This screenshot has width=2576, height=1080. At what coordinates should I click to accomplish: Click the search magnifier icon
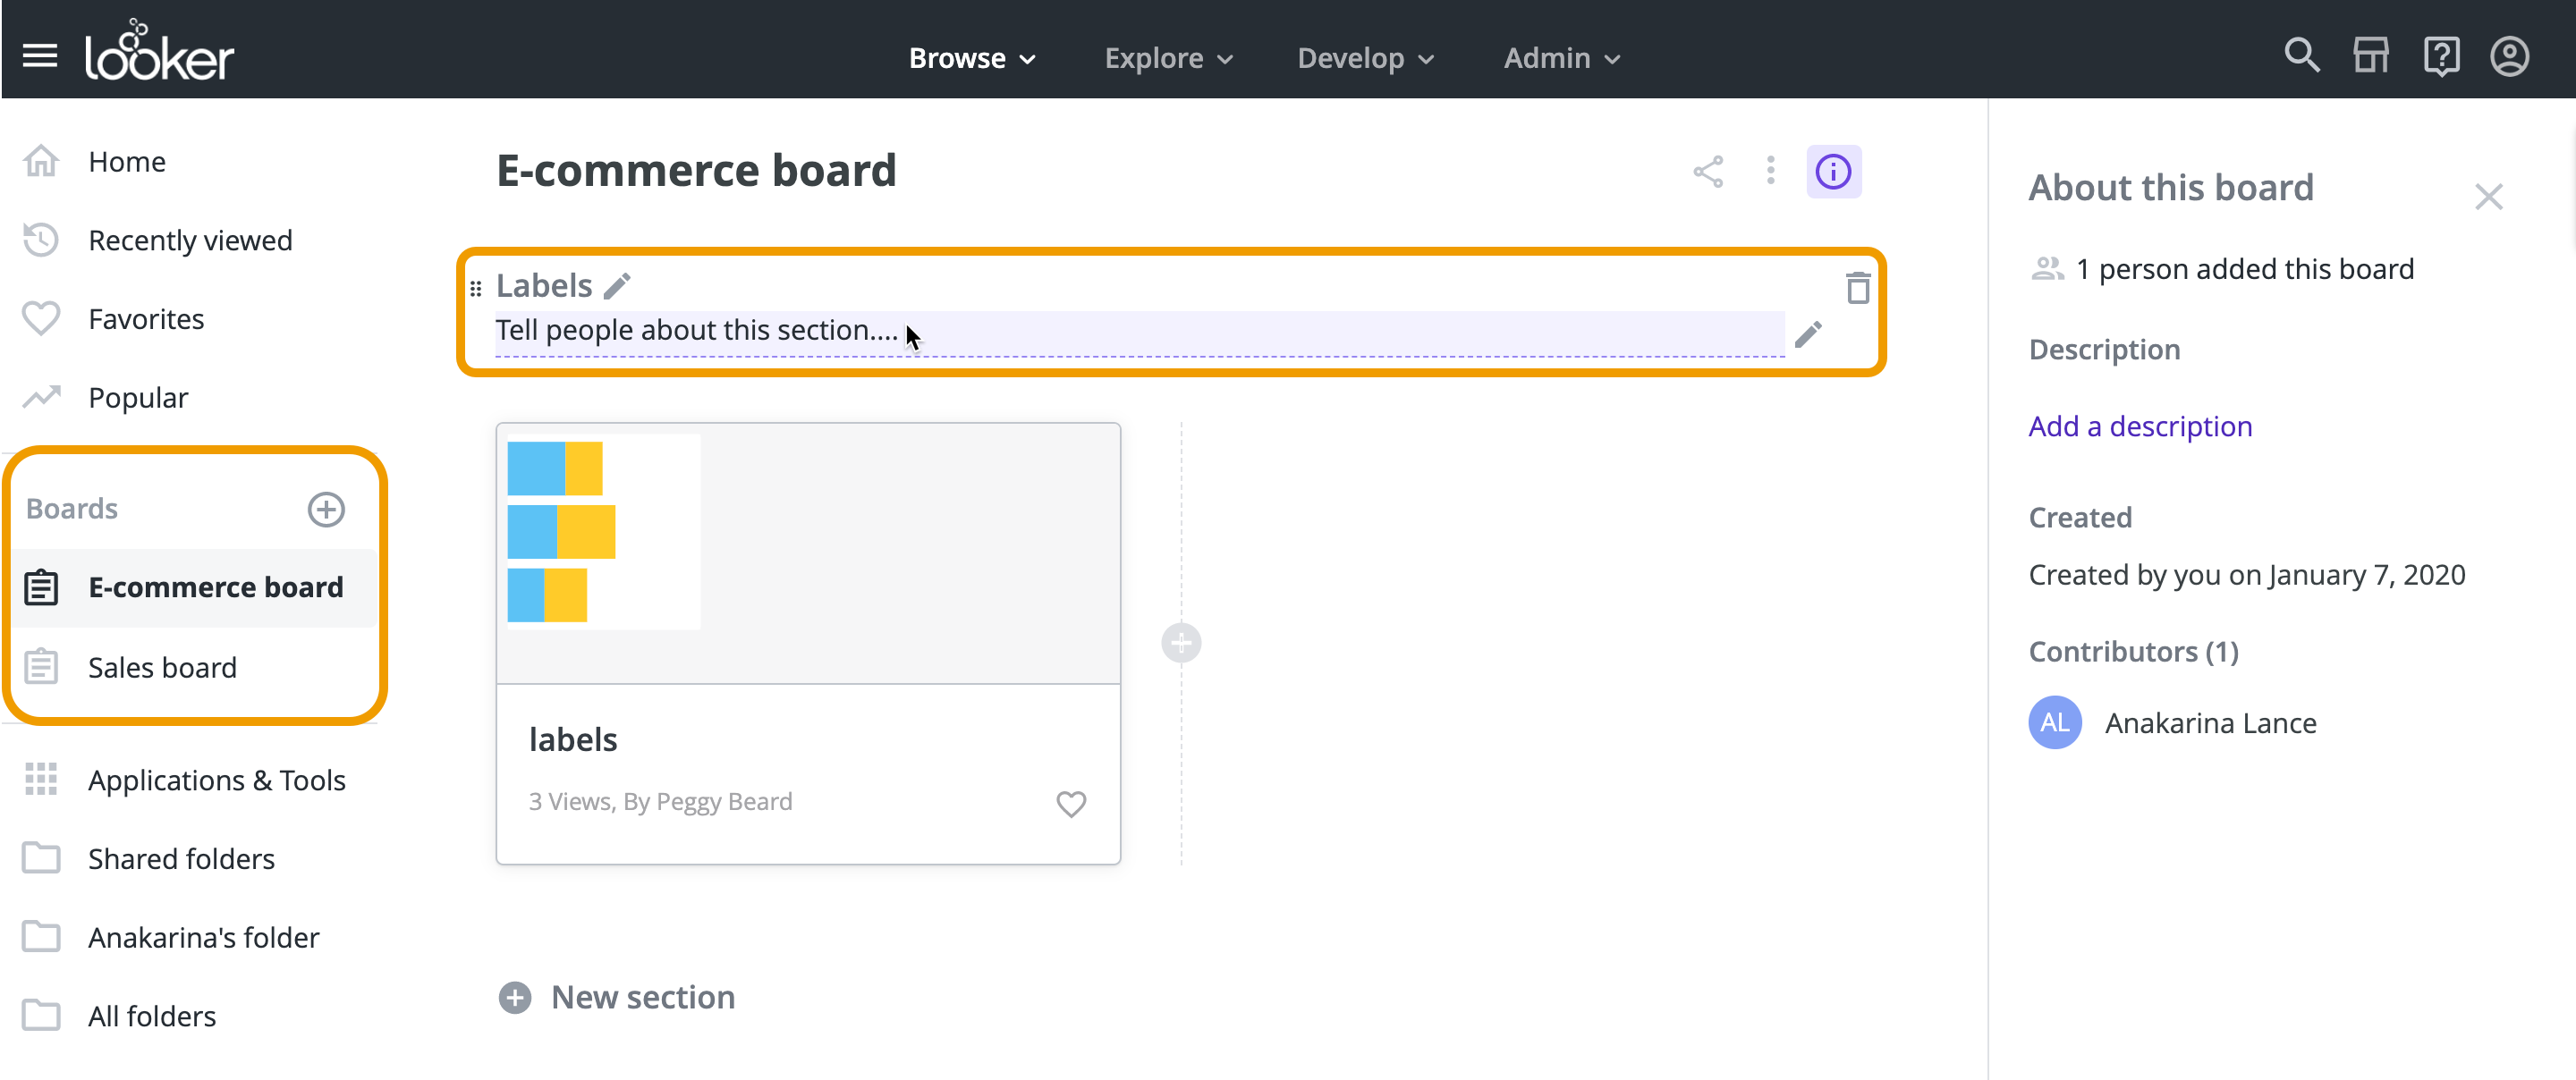click(2301, 56)
